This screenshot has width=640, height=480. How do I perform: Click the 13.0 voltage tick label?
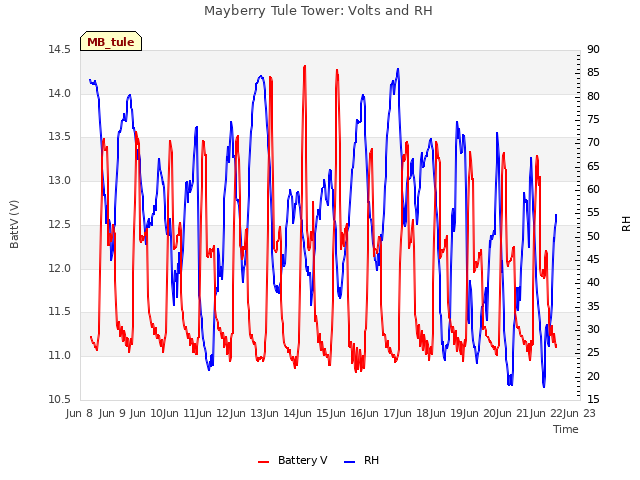(59, 180)
